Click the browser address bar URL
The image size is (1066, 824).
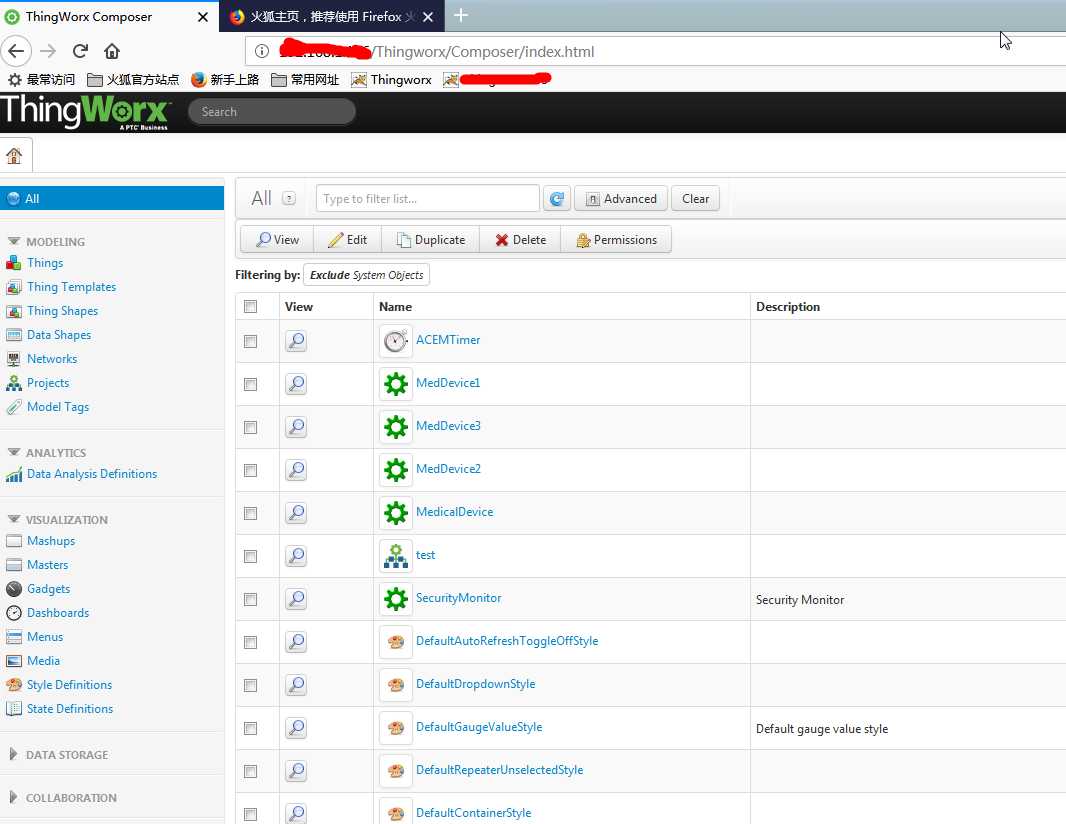pos(485,52)
